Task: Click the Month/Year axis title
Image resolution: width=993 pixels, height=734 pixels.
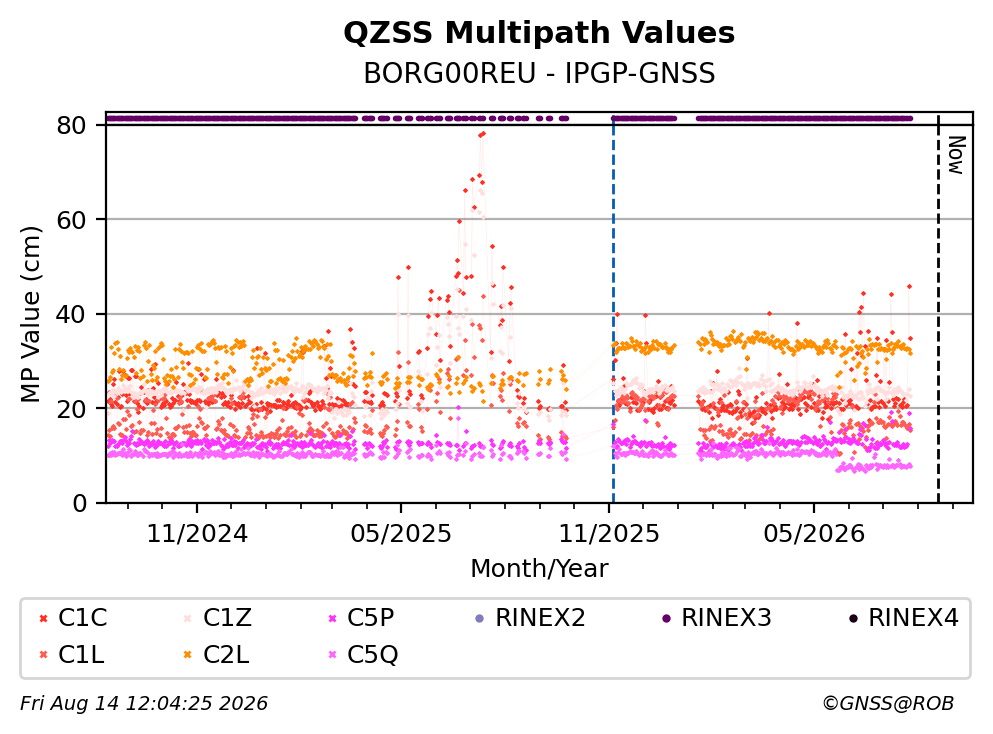Action: click(x=539, y=569)
